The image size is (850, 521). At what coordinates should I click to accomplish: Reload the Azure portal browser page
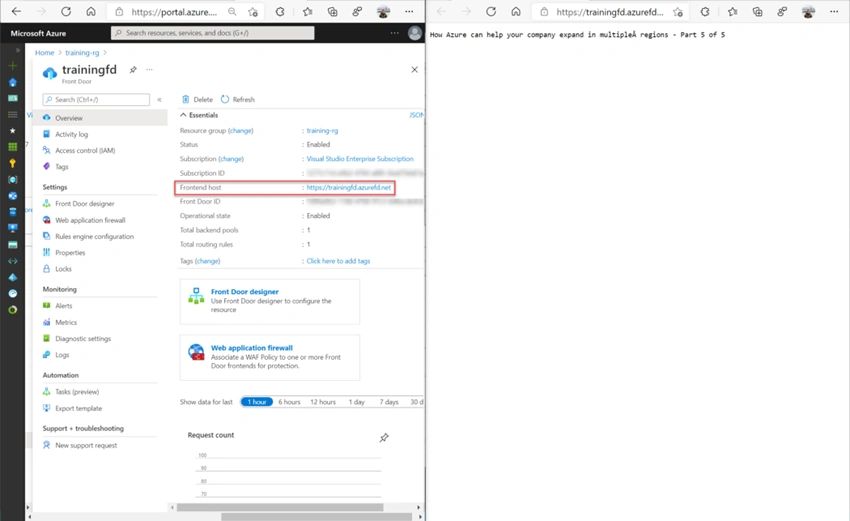[x=66, y=11]
